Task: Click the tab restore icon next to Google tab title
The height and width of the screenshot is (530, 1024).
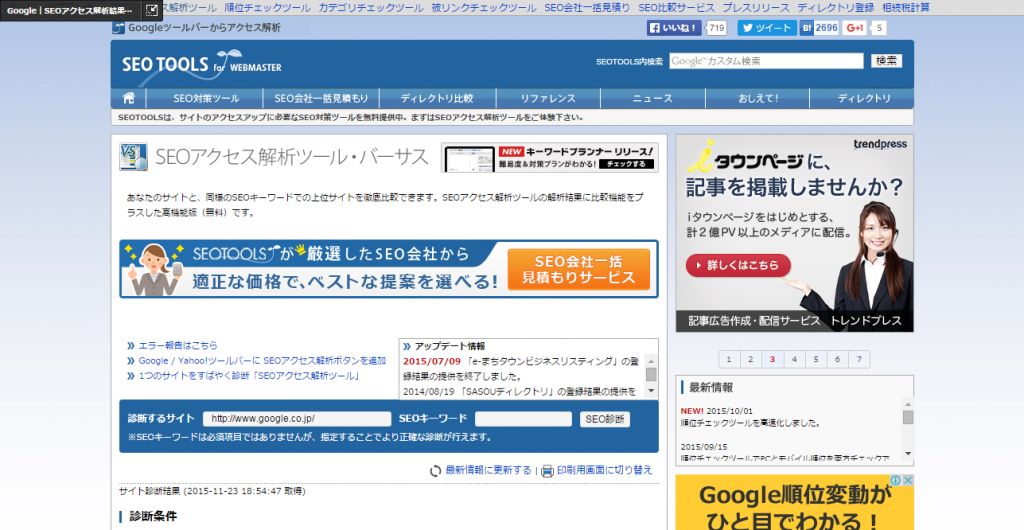Action: 151,10
